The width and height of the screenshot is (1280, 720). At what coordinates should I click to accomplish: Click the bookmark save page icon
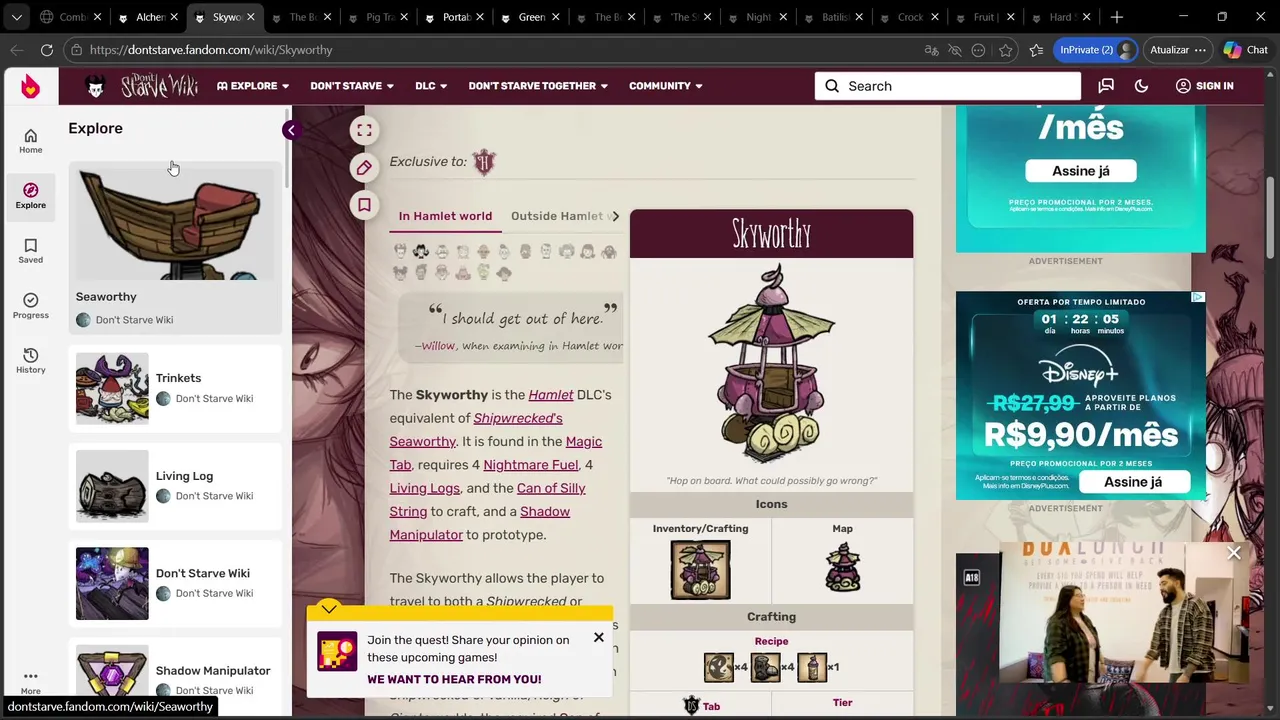(x=364, y=205)
